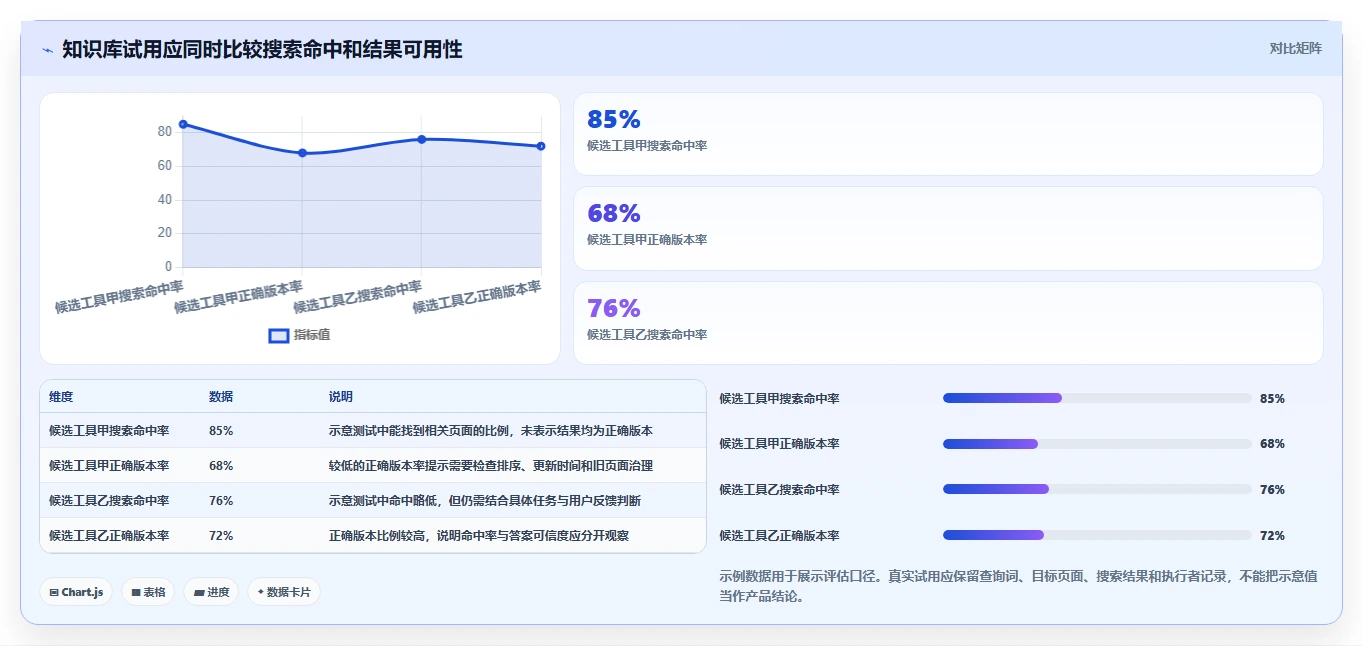Click description starting 示意测试中命中略低
Screen dimensions: 1363x646
485,501
